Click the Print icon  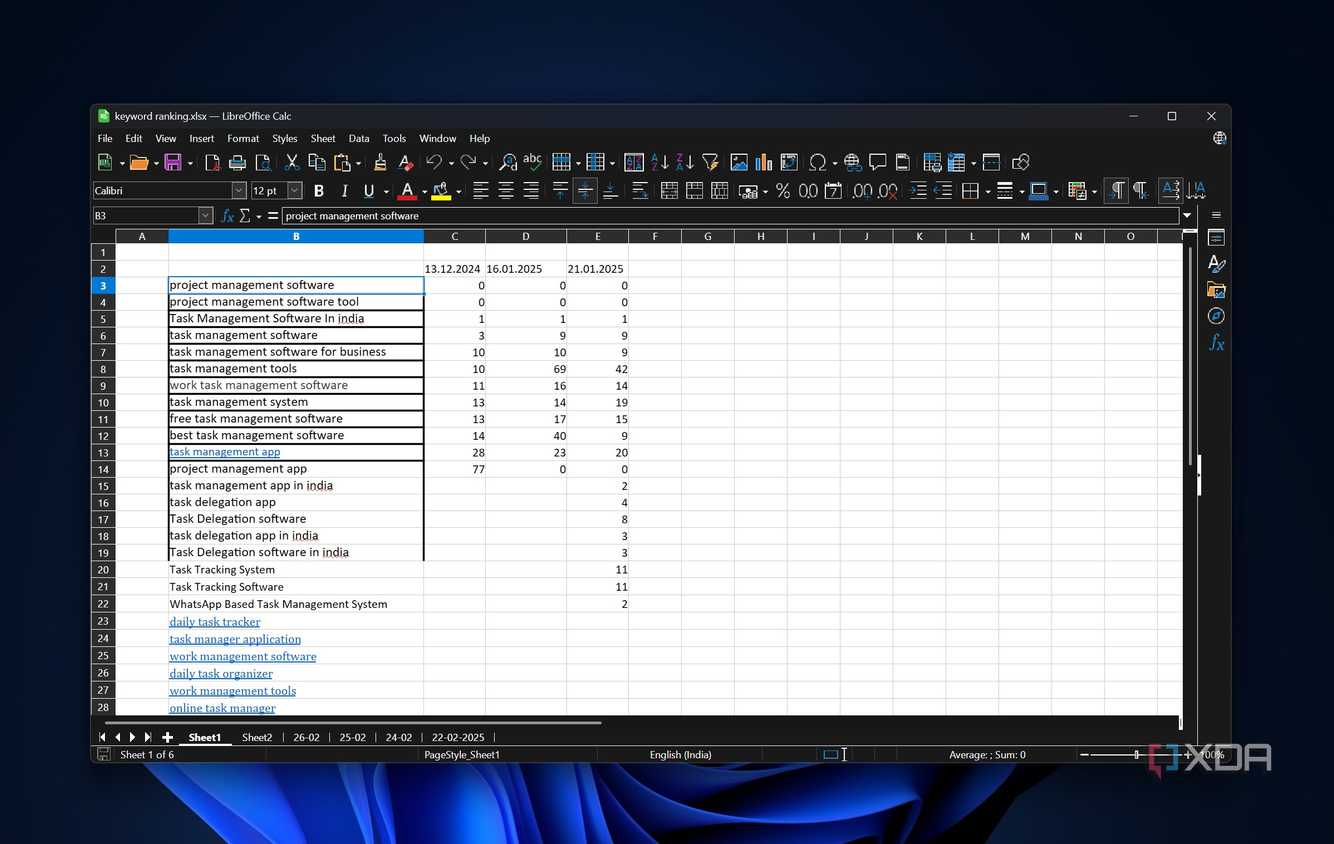click(237, 162)
